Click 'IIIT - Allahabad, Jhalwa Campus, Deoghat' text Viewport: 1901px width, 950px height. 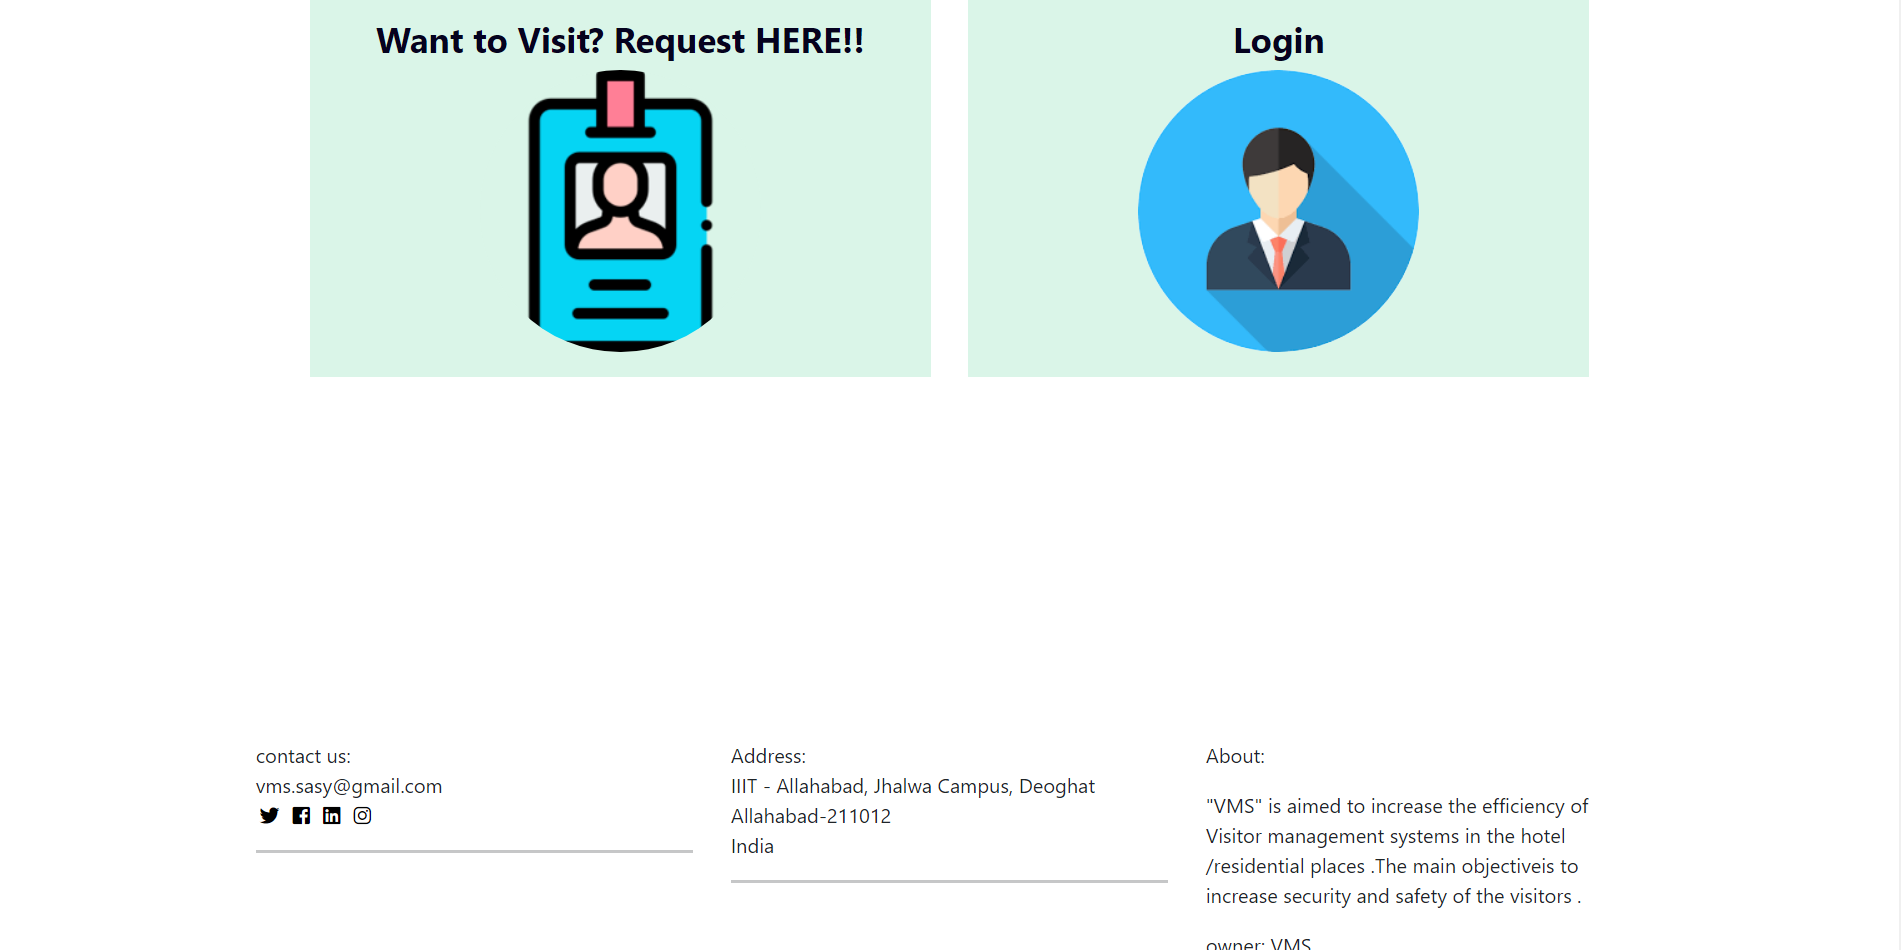pos(913,786)
